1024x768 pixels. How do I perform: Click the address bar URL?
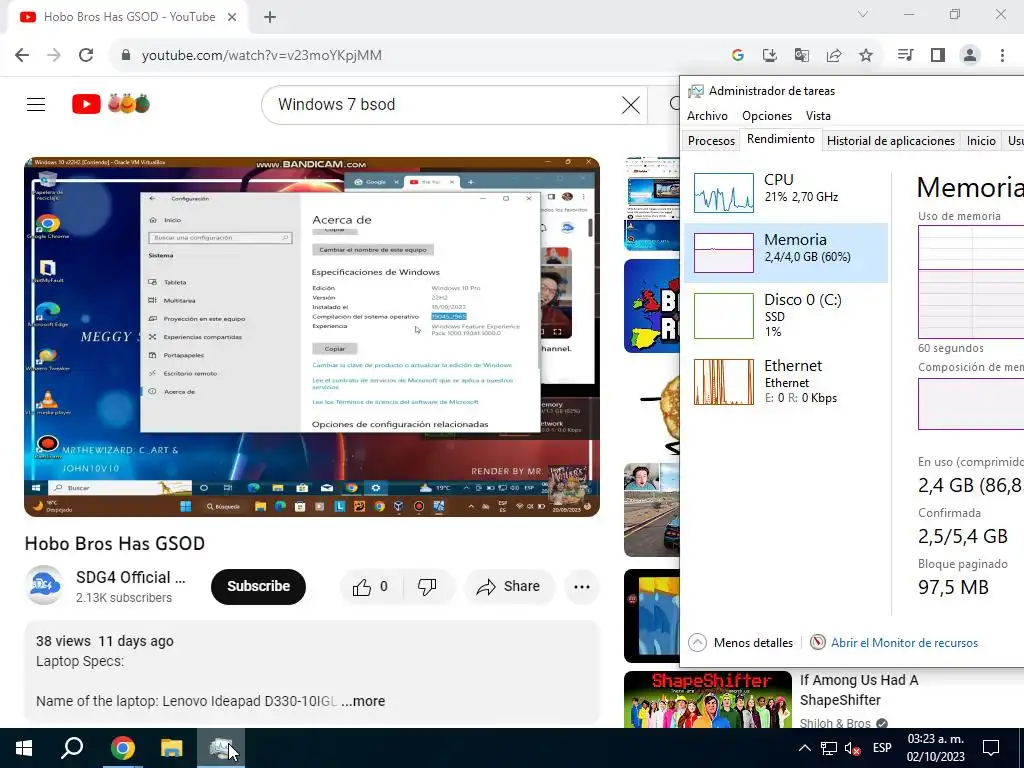pyautogui.click(x=261, y=55)
